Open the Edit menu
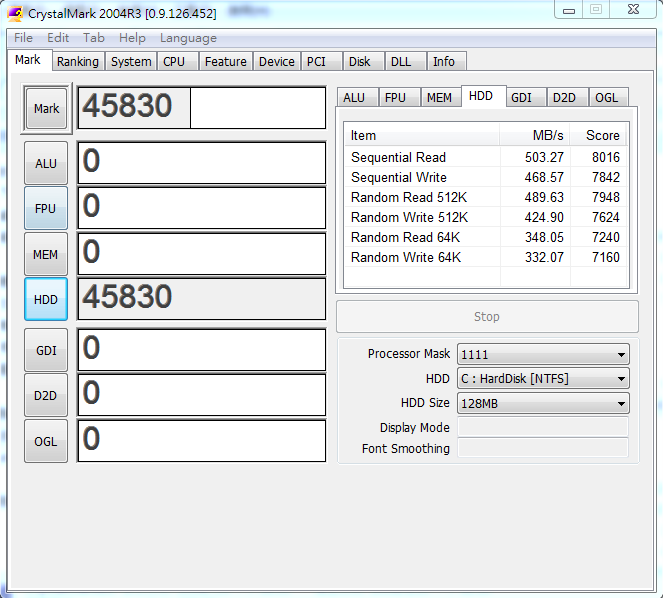The image size is (663, 598). (58, 38)
